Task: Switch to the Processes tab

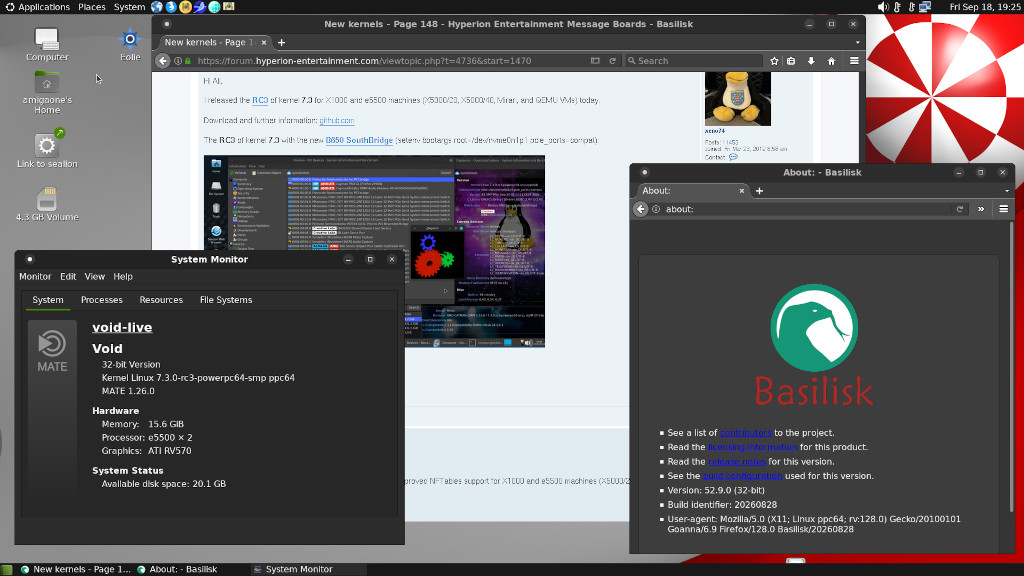Action: coord(101,300)
